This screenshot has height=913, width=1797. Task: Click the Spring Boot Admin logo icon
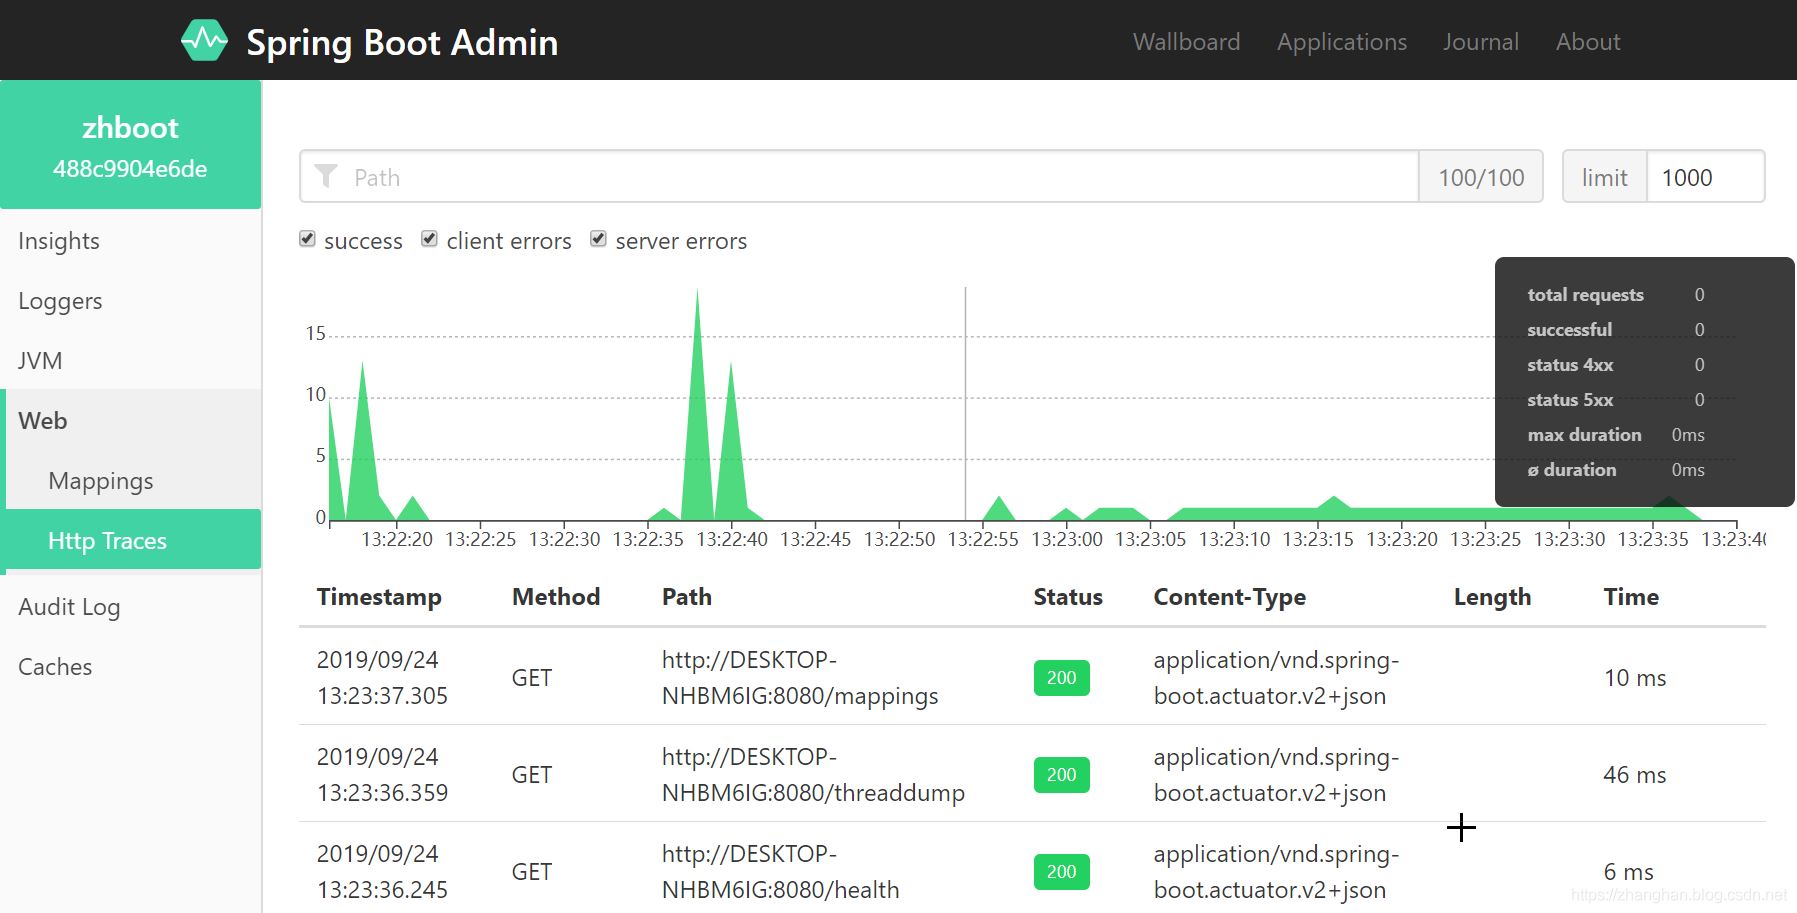coord(204,41)
